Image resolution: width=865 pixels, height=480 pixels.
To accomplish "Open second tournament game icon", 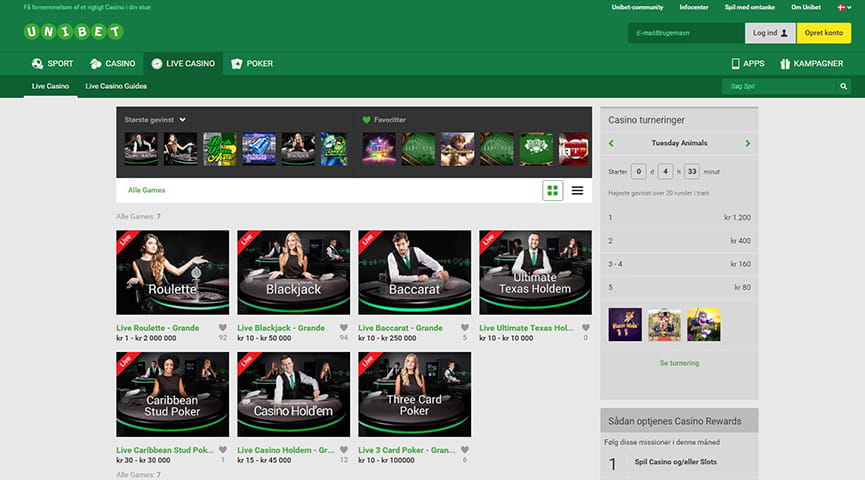I will (x=664, y=324).
